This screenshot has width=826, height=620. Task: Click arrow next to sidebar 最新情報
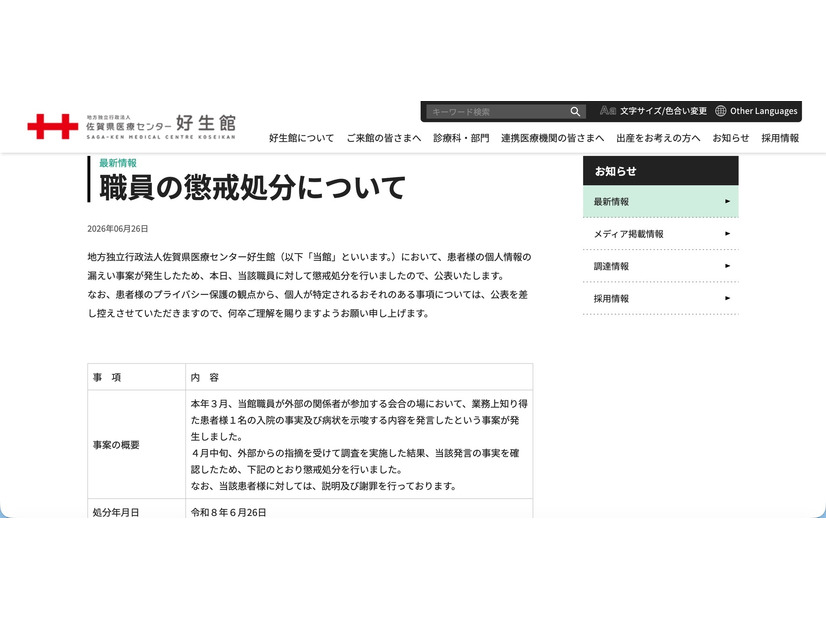tap(727, 201)
